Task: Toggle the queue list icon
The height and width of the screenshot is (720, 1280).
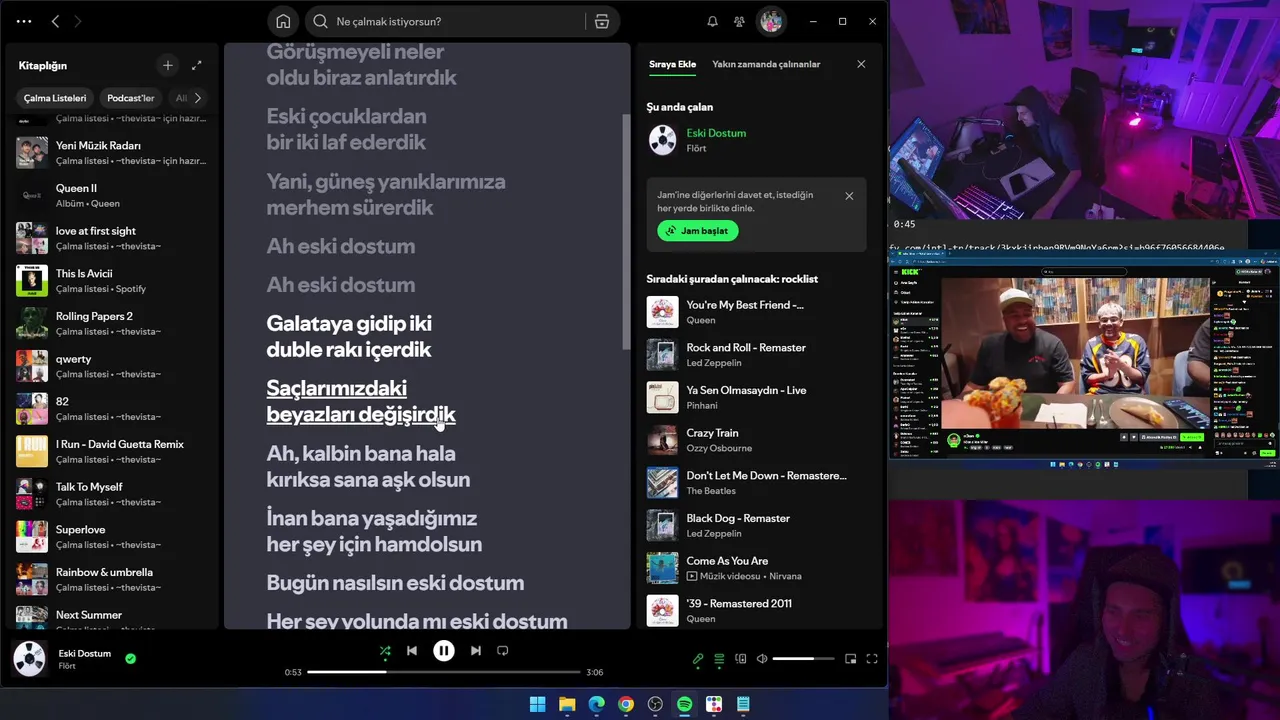Action: click(719, 659)
